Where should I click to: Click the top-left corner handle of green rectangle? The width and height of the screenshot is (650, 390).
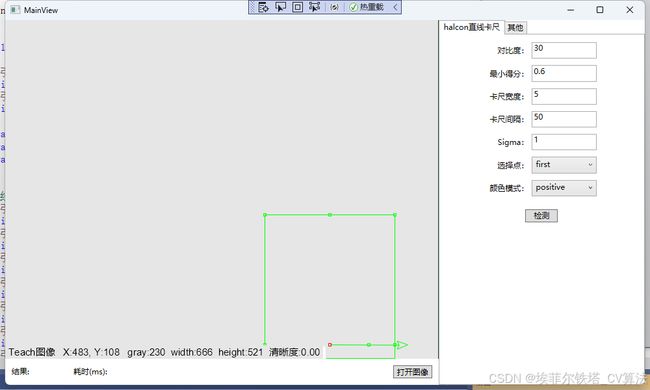(265, 215)
